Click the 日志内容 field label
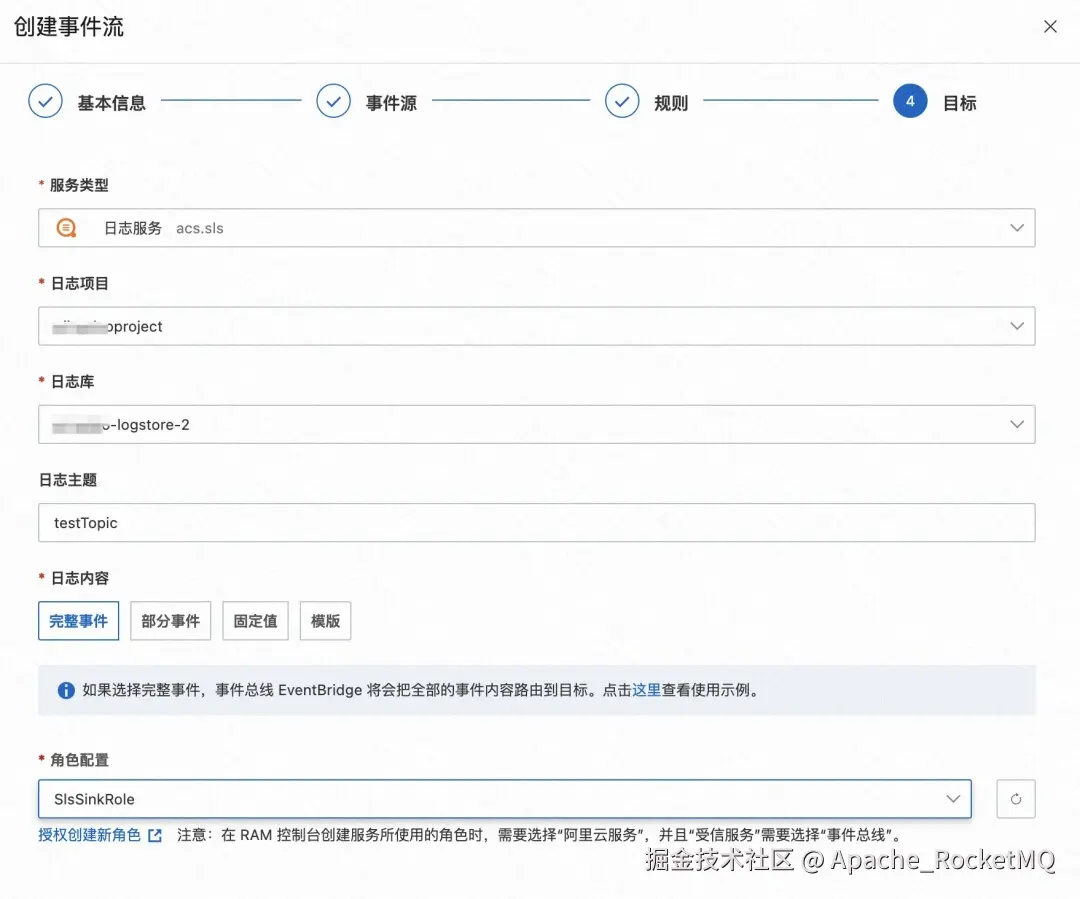The width and height of the screenshot is (1080, 899). tap(79, 578)
